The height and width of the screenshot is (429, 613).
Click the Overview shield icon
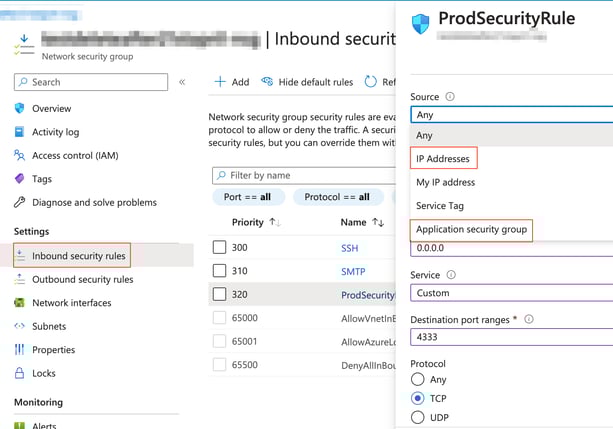click(20, 108)
